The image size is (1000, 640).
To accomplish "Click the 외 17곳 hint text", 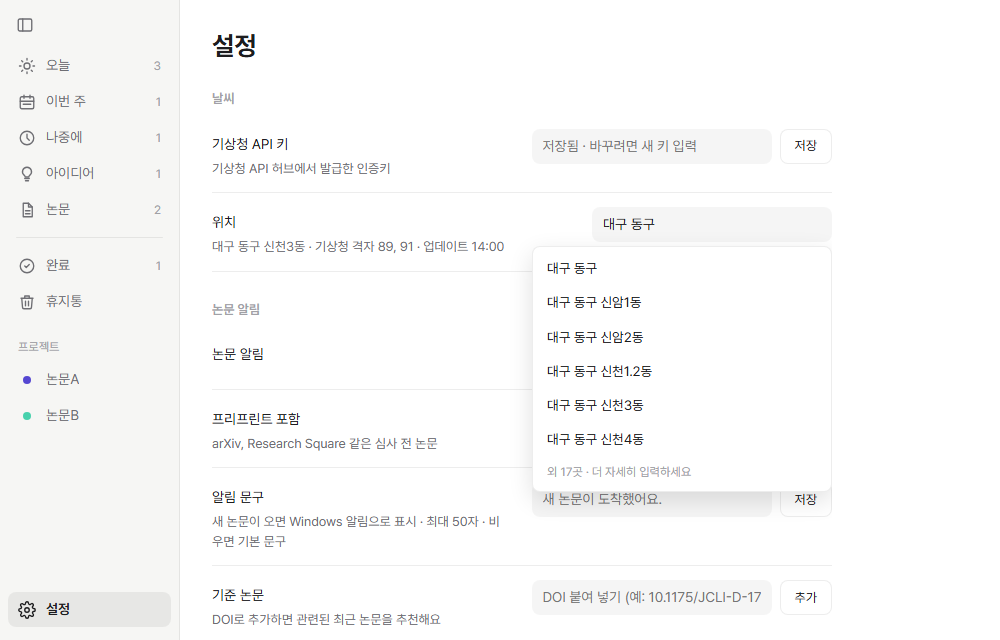I will click(x=619, y=472).
